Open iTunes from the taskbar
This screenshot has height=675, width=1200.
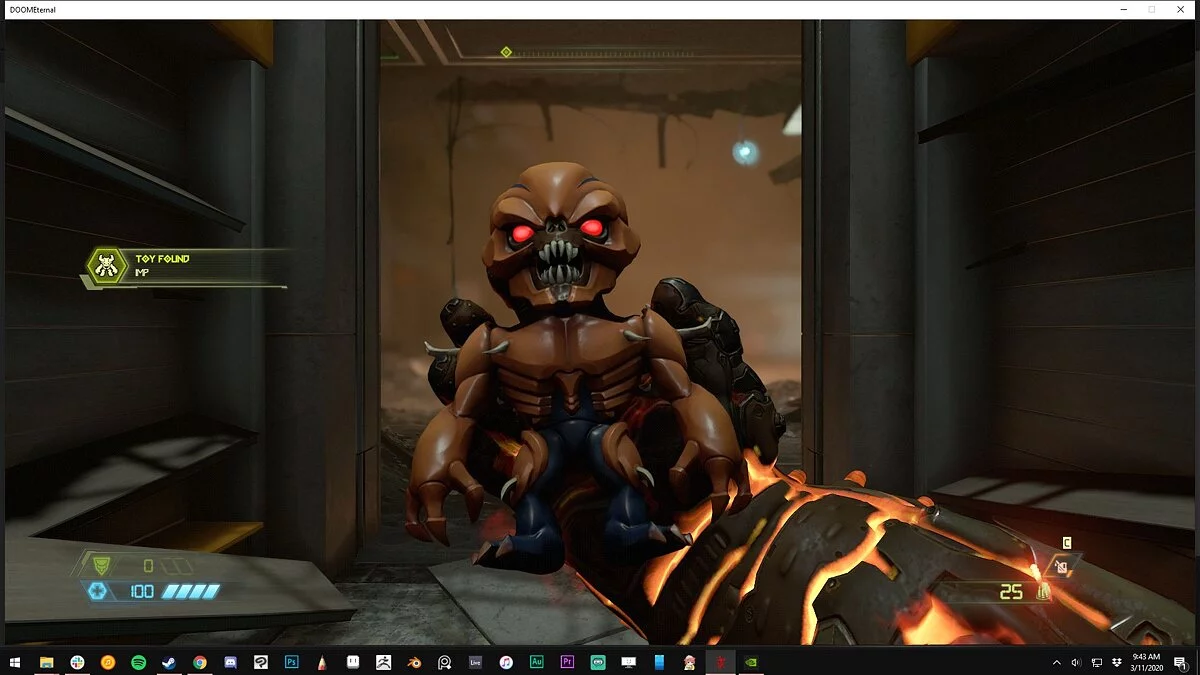point(506,662)
